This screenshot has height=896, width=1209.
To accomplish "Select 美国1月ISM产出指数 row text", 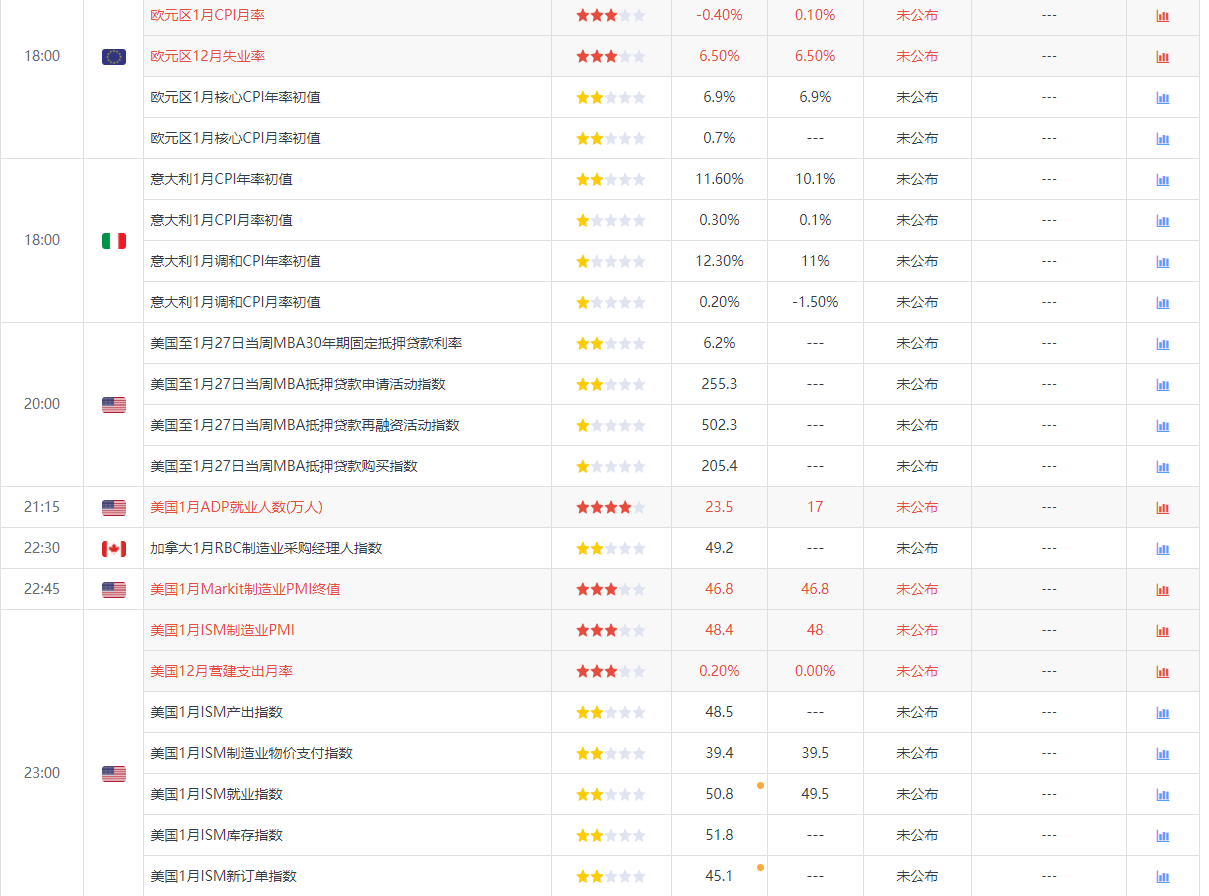I will [216, 712].
